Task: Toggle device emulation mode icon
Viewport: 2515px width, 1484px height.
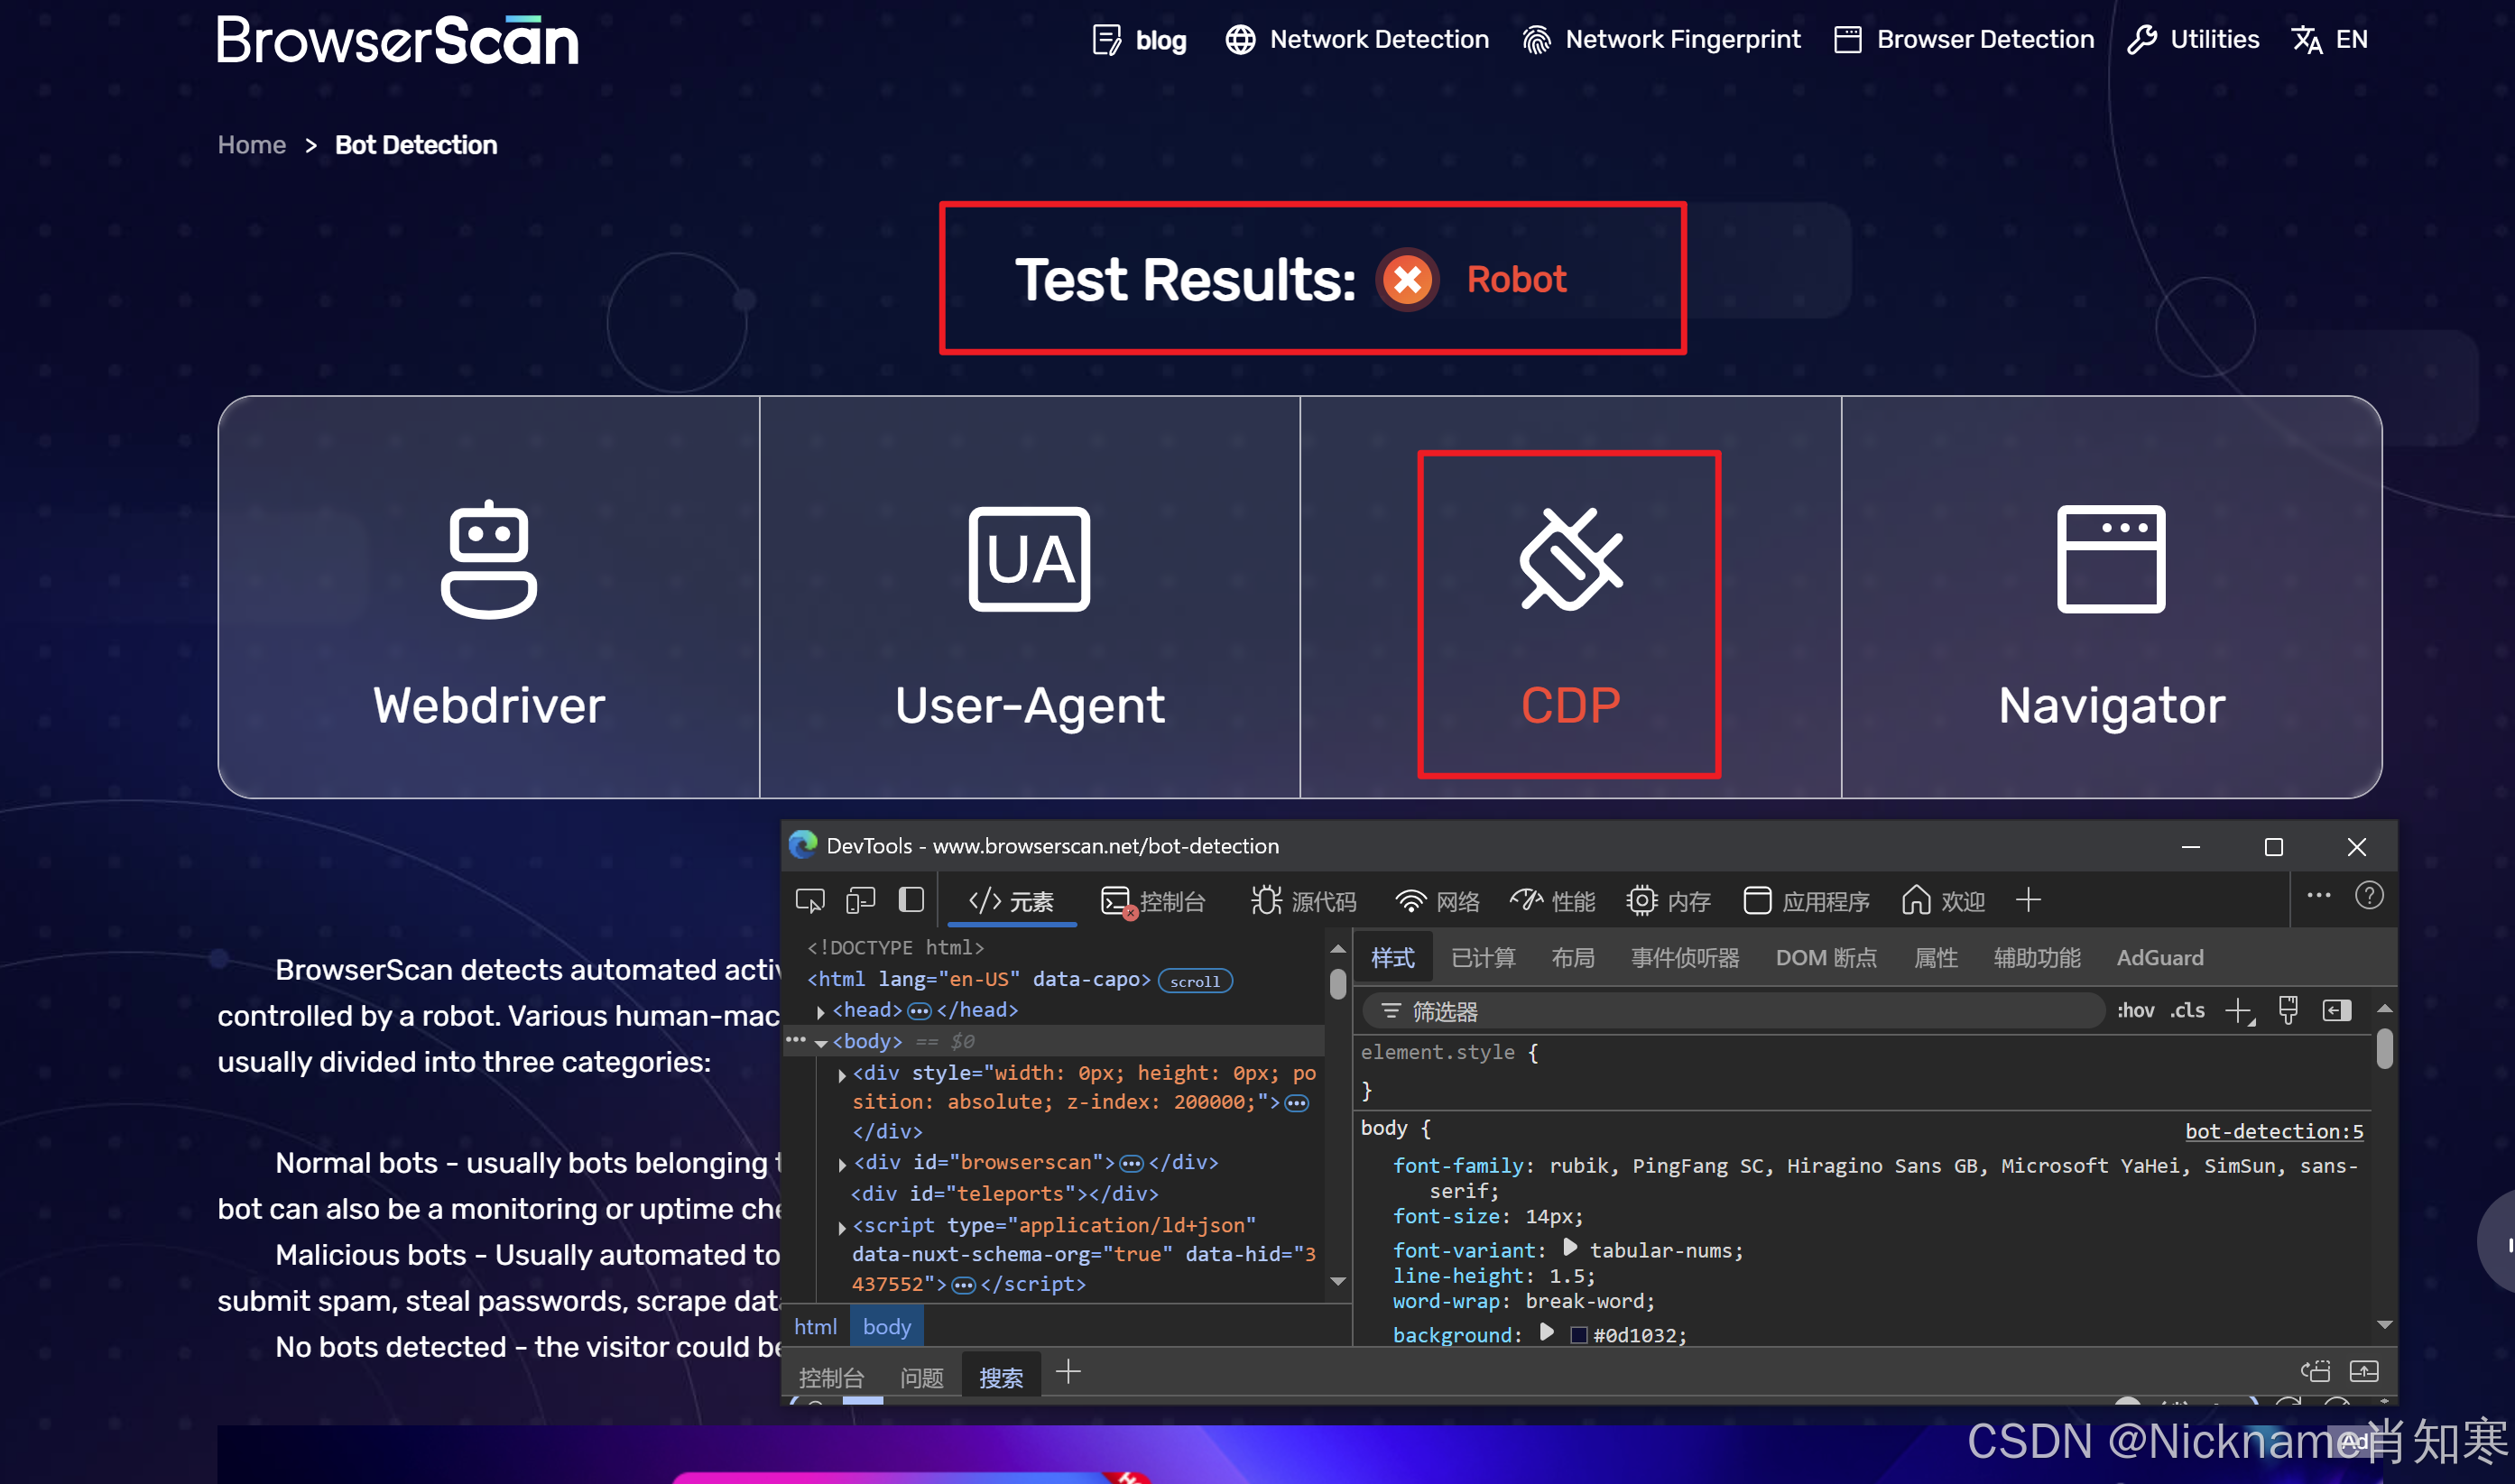Action: [x=860, y=900]
